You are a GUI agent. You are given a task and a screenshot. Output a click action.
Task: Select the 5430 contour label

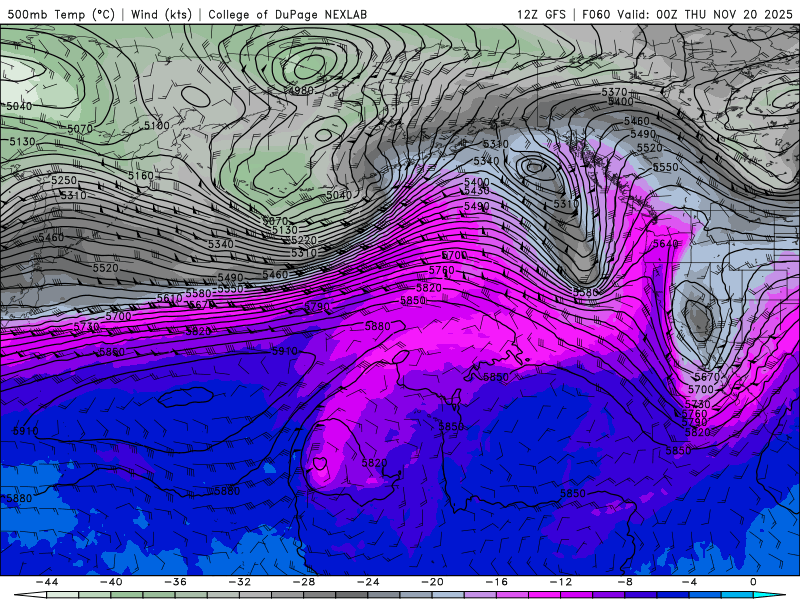[x=477, y=190]
